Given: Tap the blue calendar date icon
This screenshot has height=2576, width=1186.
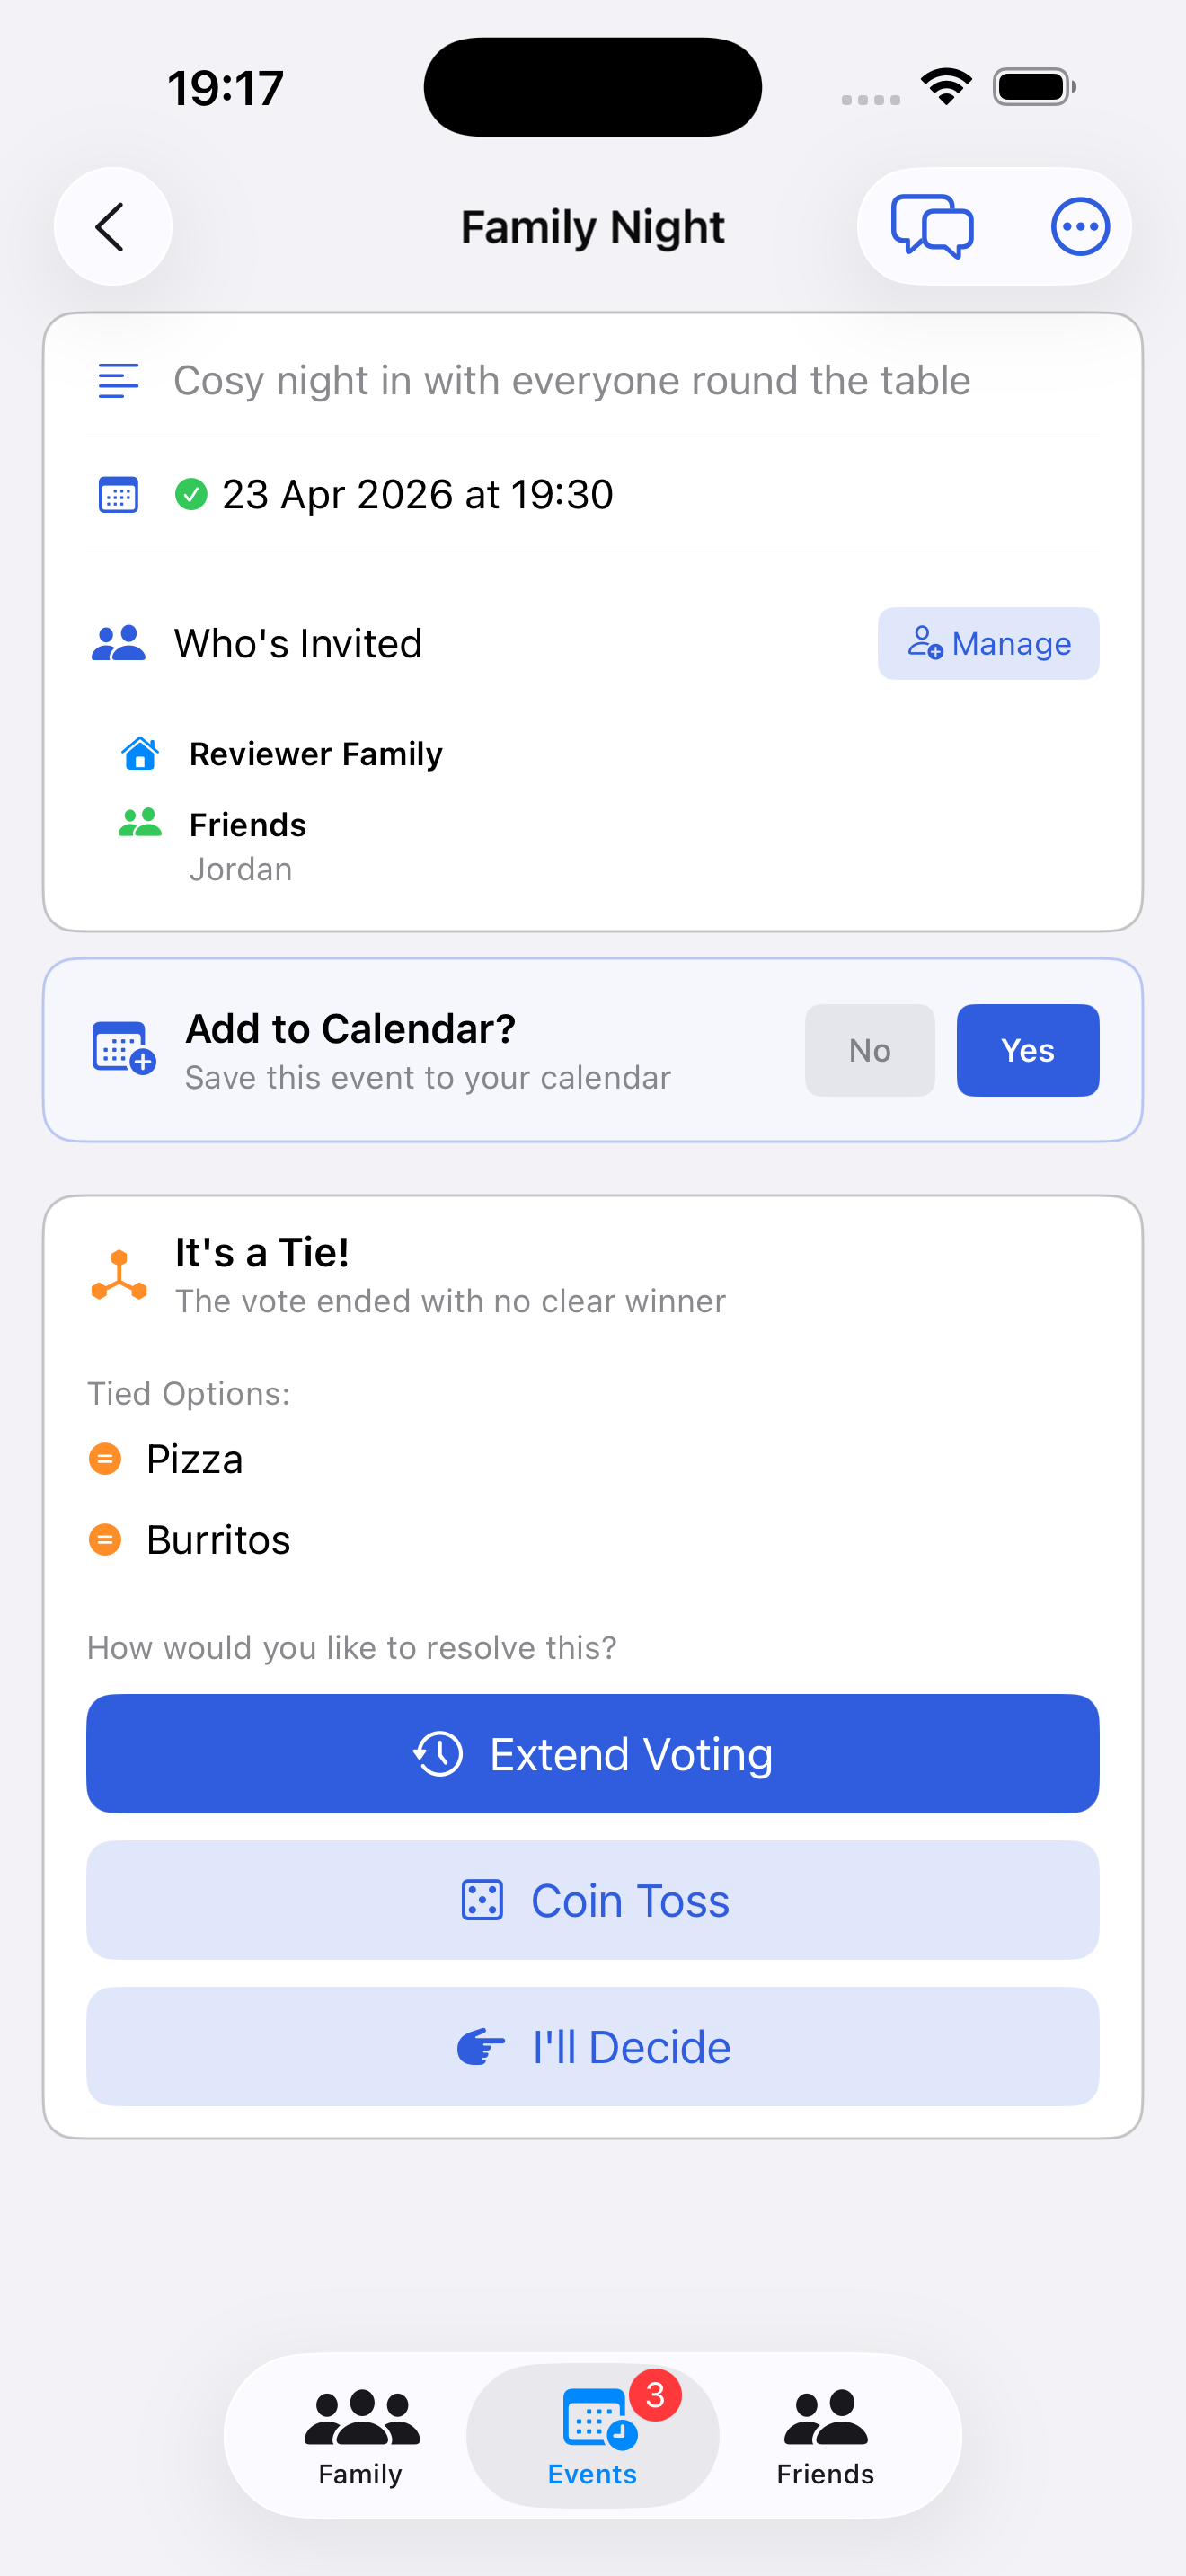Looking at the screenshot, I should click(x=118, y=495).
